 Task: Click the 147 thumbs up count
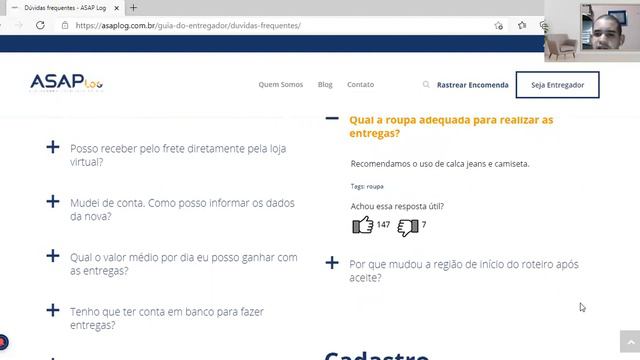[x=383, y=225]
